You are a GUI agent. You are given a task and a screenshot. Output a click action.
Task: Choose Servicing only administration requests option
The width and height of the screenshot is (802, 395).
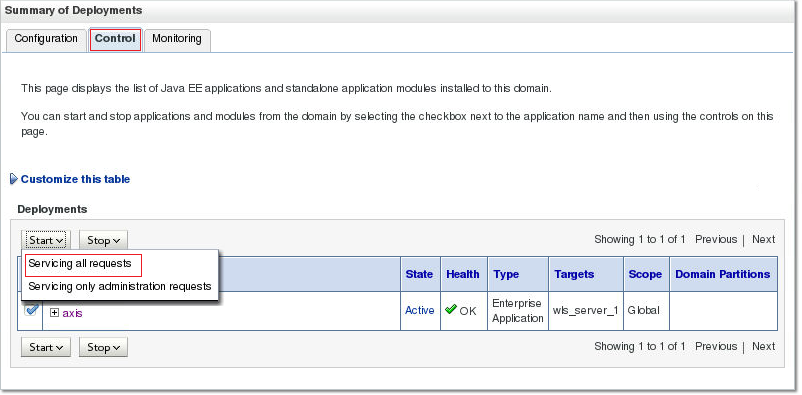[120, 286]
